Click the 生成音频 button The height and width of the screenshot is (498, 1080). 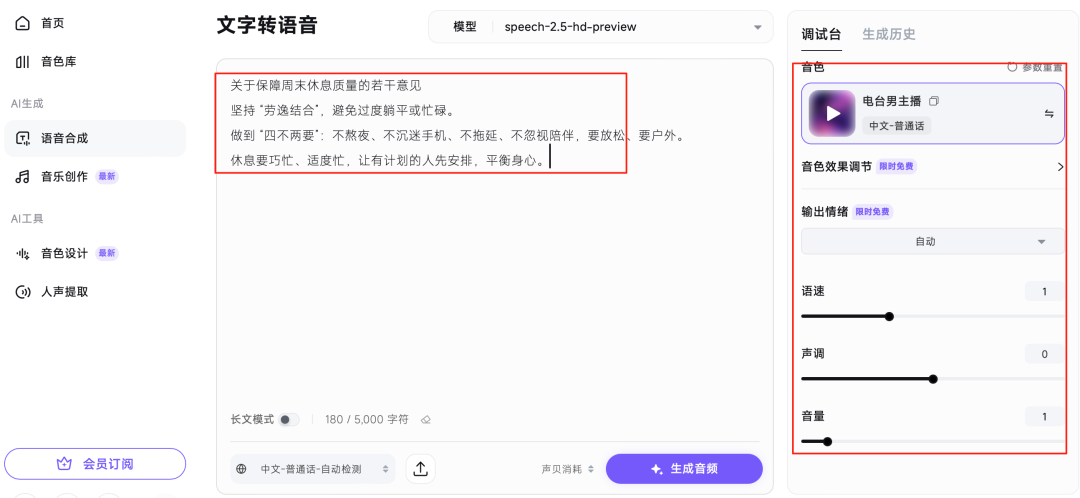point(684,469)
